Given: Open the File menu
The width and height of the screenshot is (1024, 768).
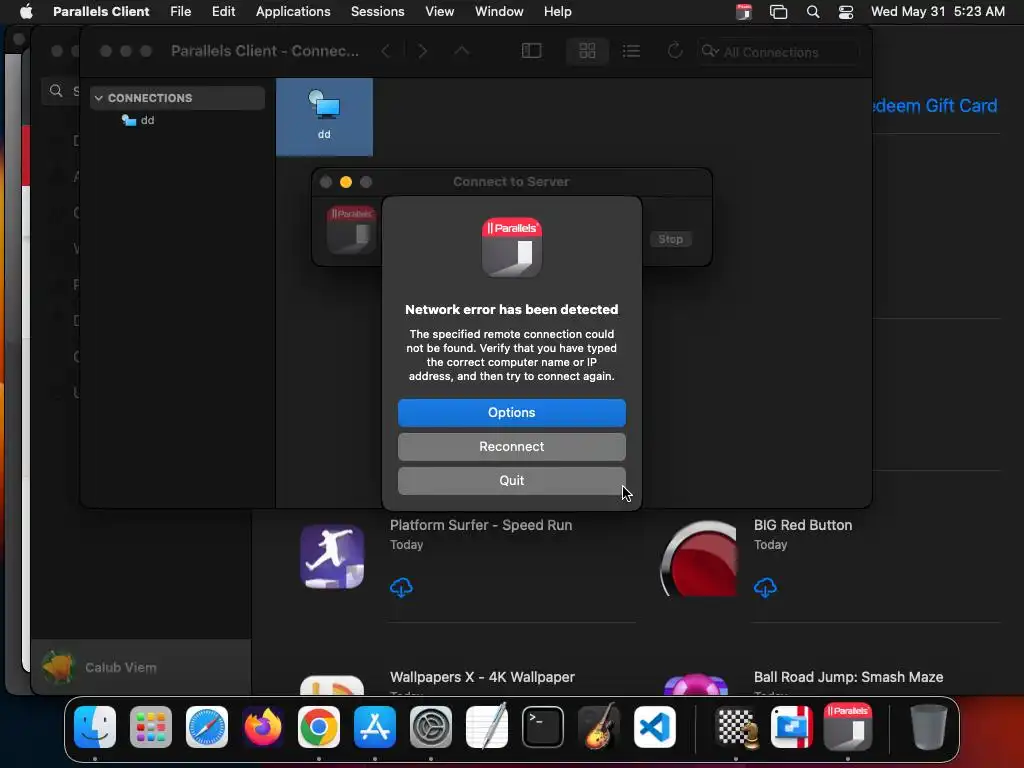Looking at the screenshot, I should click(x=180, y=12).
